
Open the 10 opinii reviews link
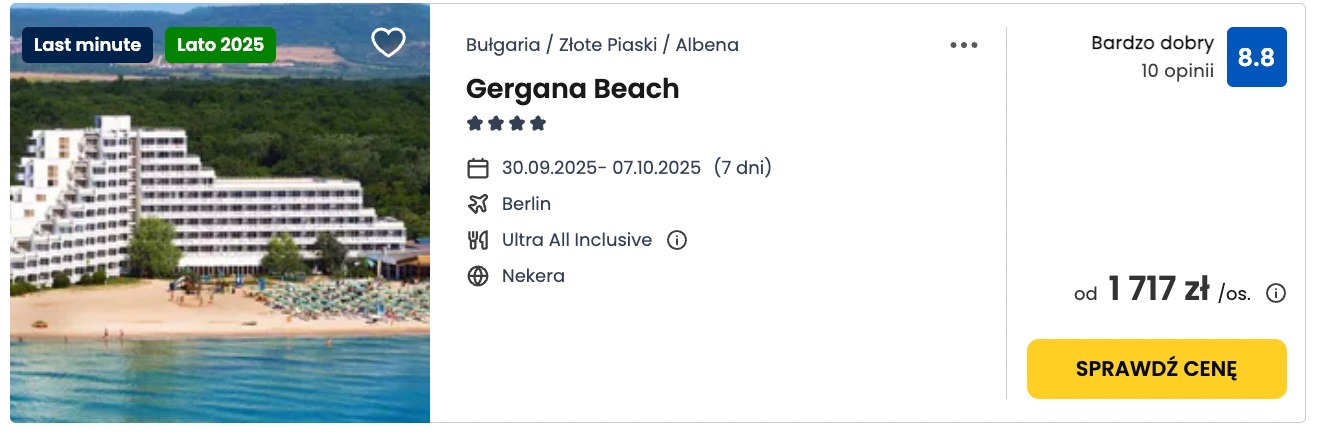pos(1177,71)
